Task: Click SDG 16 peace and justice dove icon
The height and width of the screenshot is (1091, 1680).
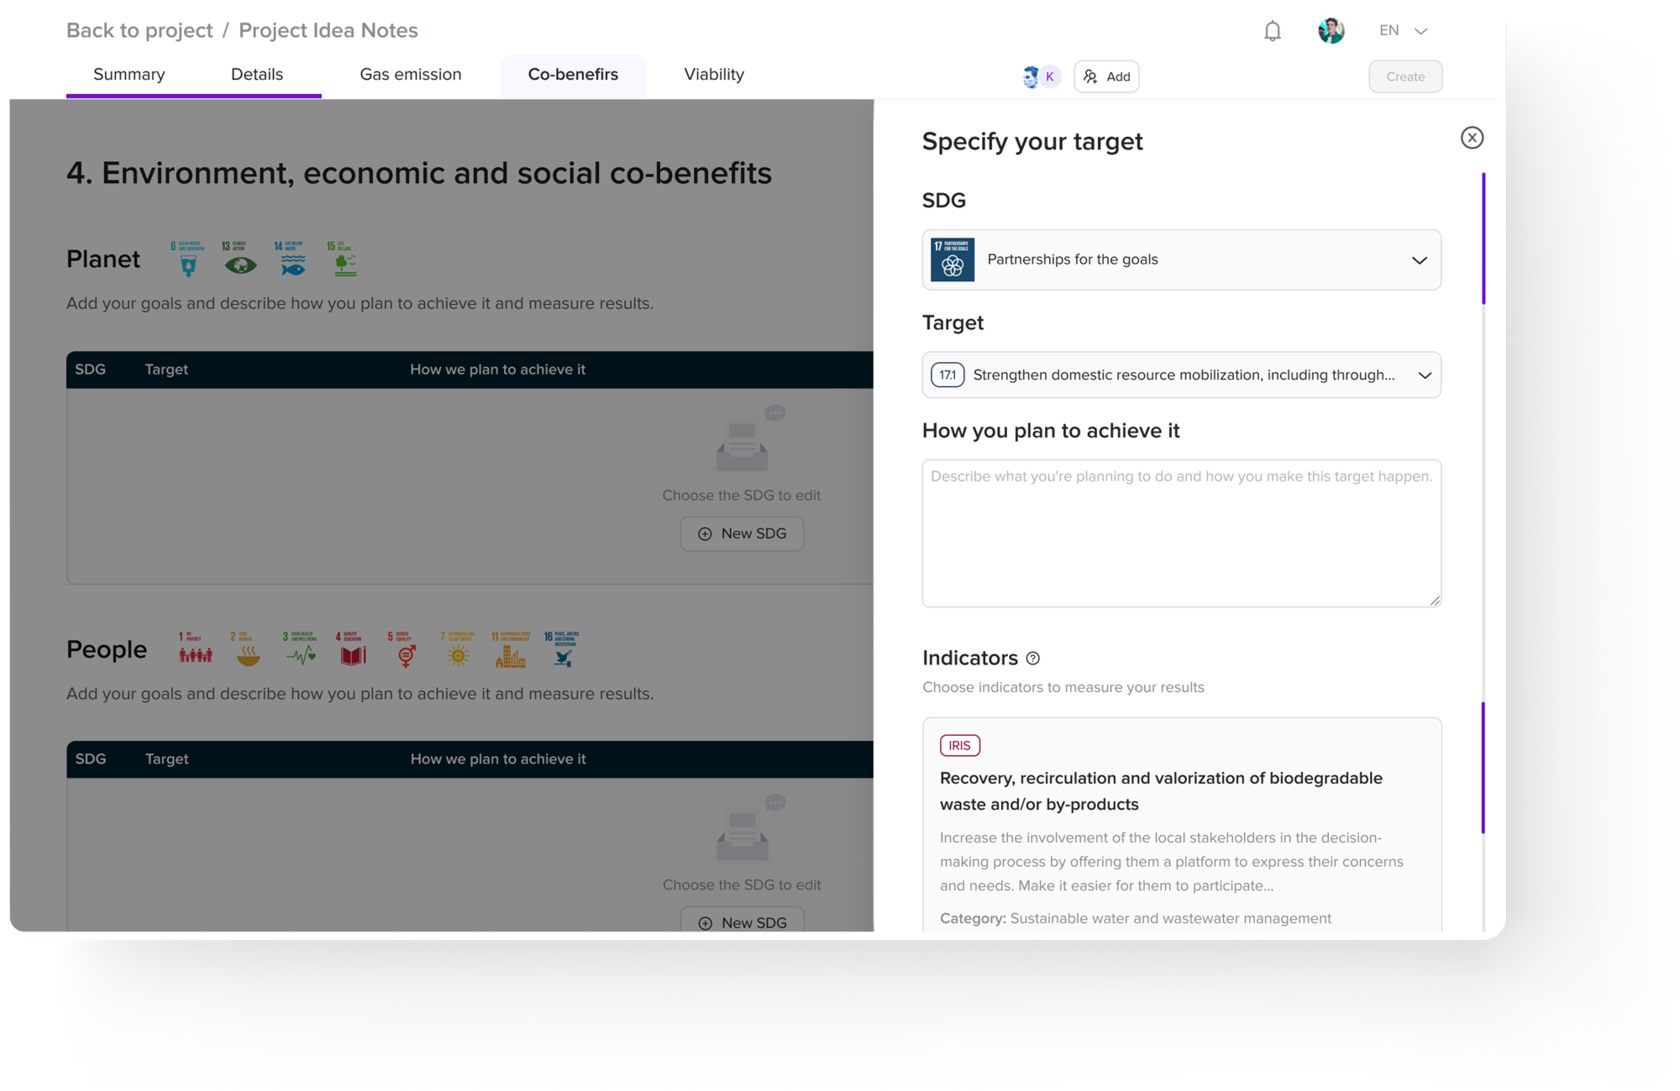Action: 562,649
